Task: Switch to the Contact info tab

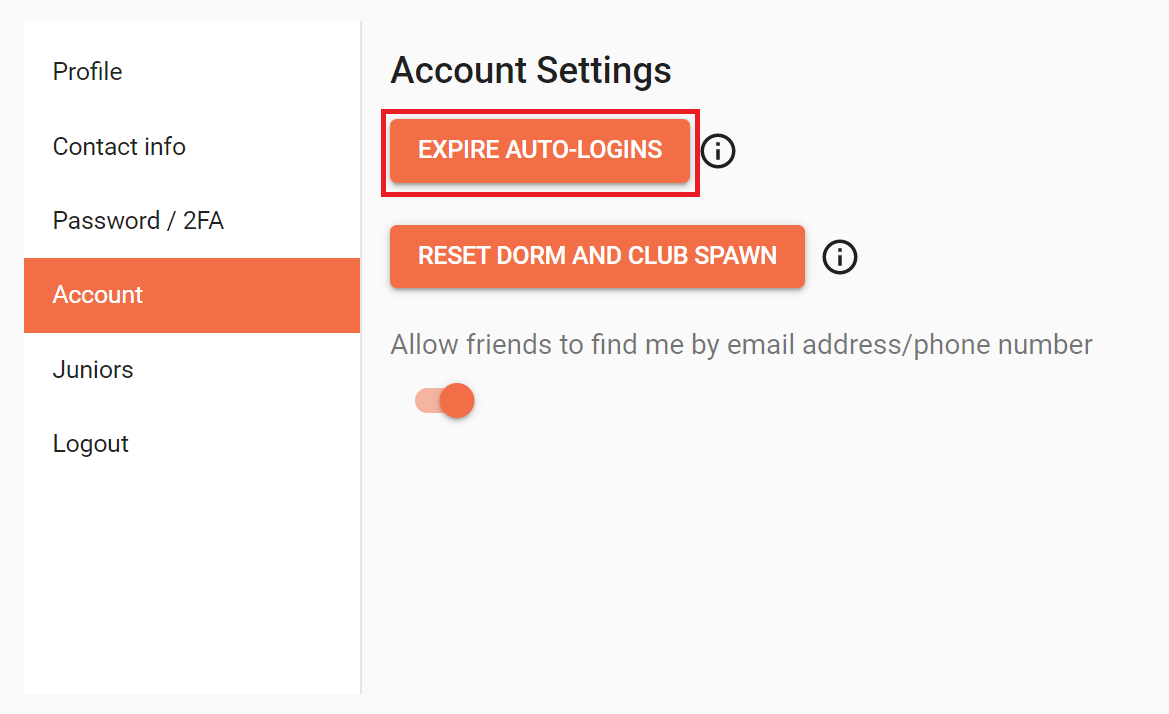Action: pos(119,147)
